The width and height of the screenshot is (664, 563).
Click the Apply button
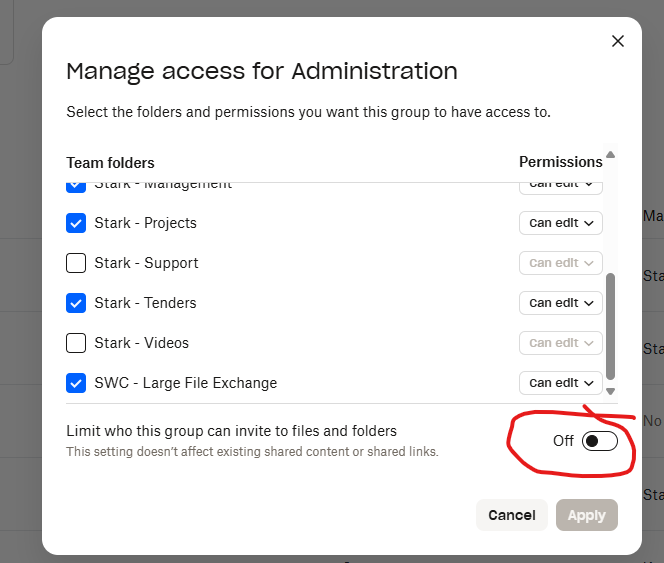point(587,515)
